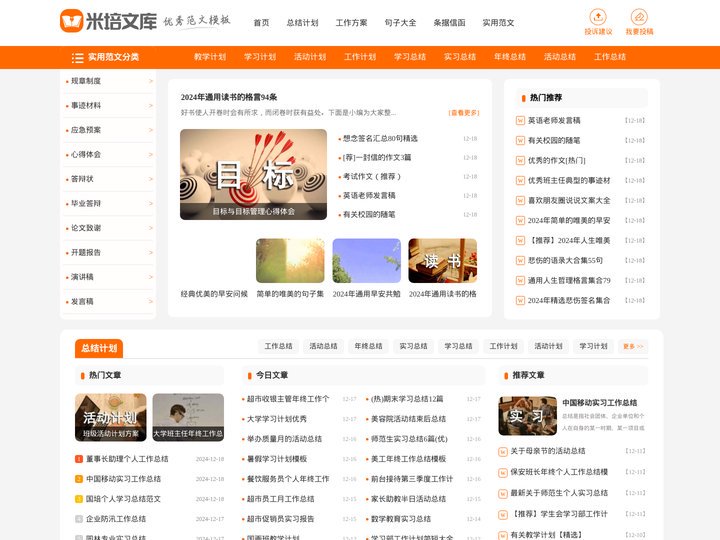Click rank badge beside 企业防汛工作总结
This screenshot has height=540, width=720.
[79, 519]
